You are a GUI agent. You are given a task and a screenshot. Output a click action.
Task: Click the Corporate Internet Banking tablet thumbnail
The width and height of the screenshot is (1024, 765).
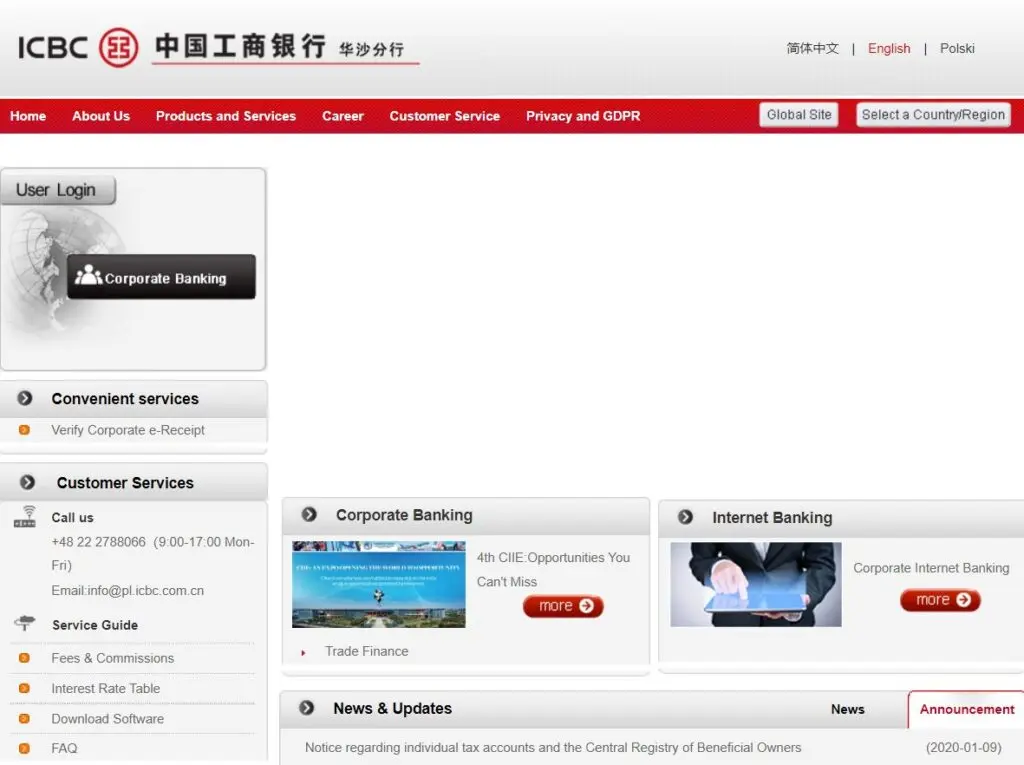755,585
